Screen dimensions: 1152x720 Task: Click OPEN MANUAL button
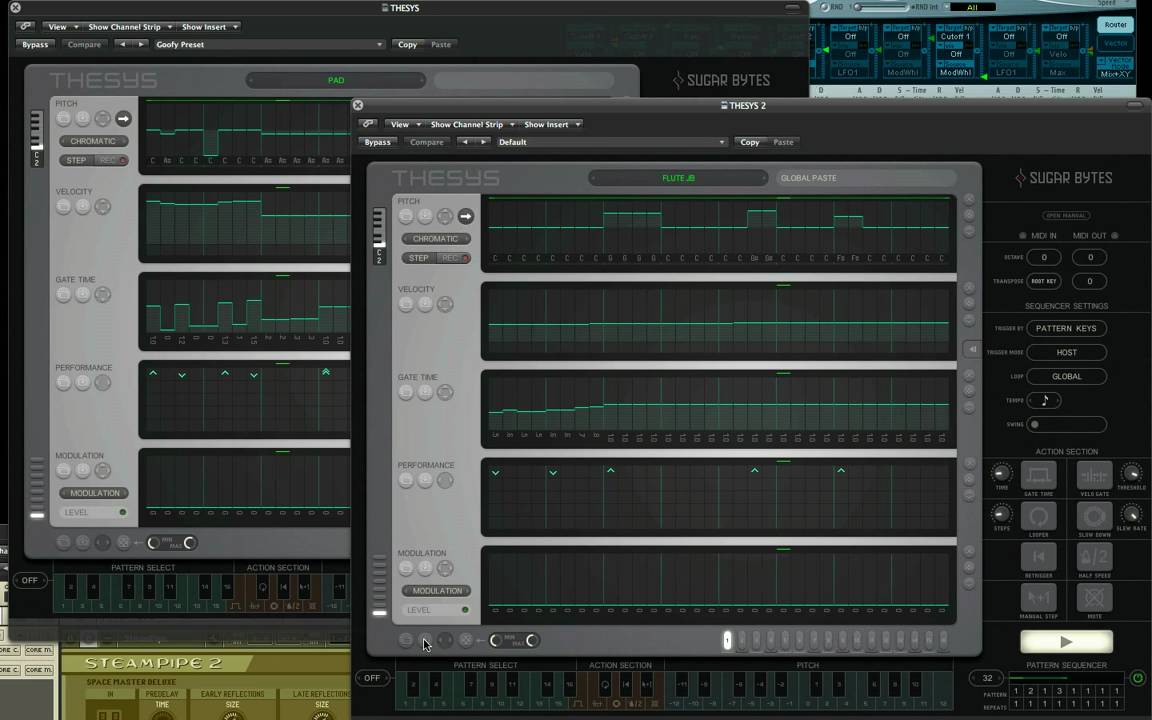coord(1066,215)
